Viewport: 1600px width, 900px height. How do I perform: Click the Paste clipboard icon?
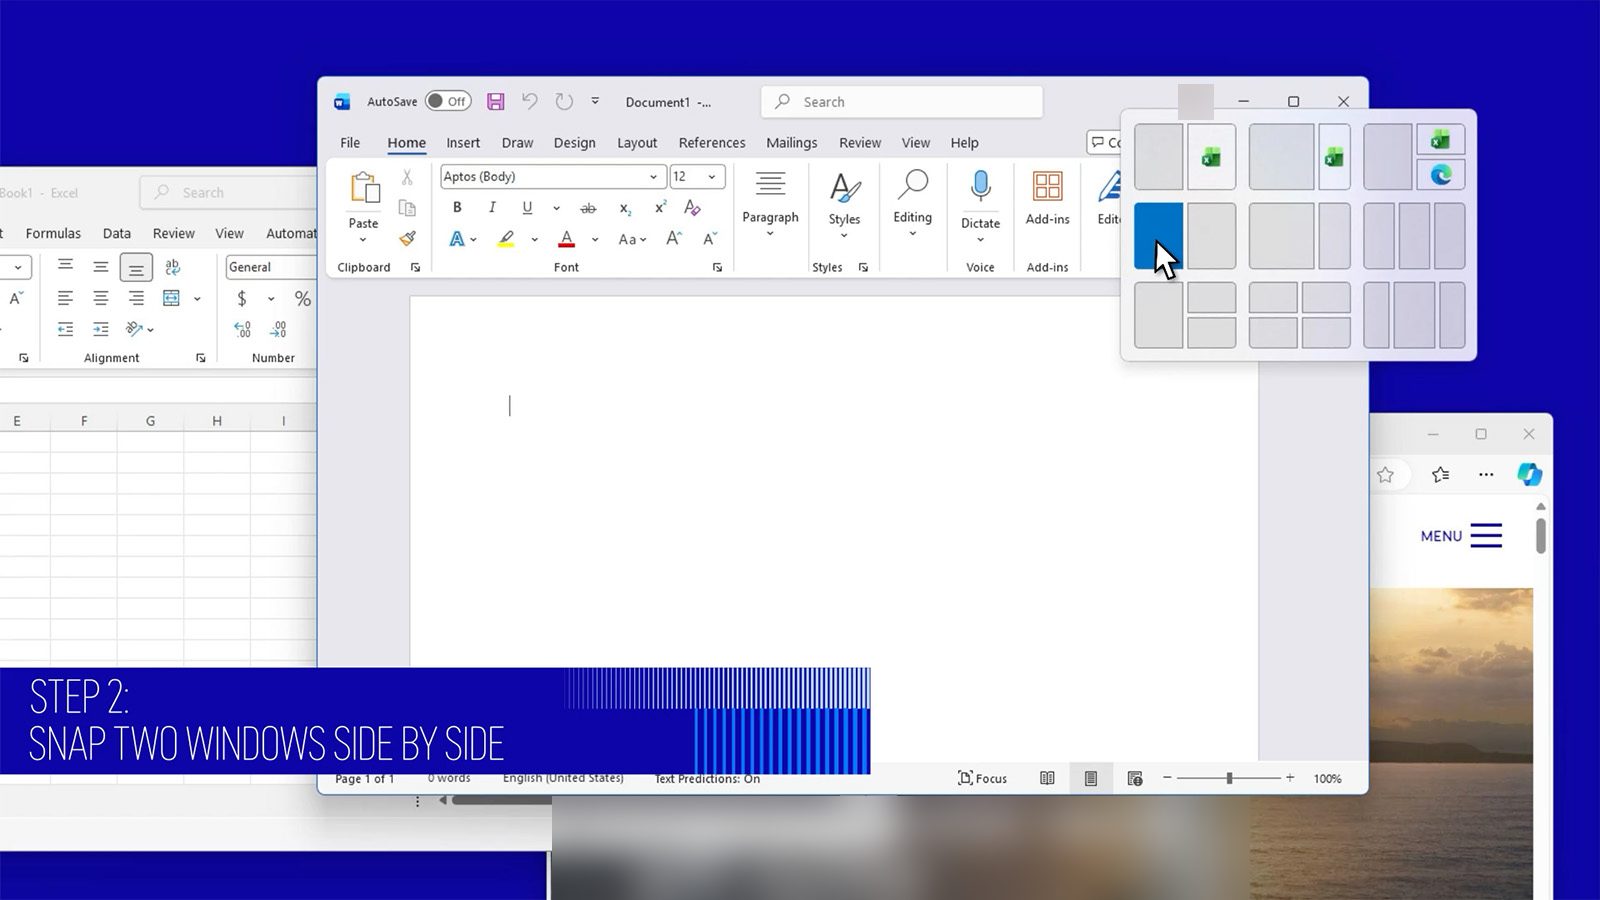(x=364, y=188)
